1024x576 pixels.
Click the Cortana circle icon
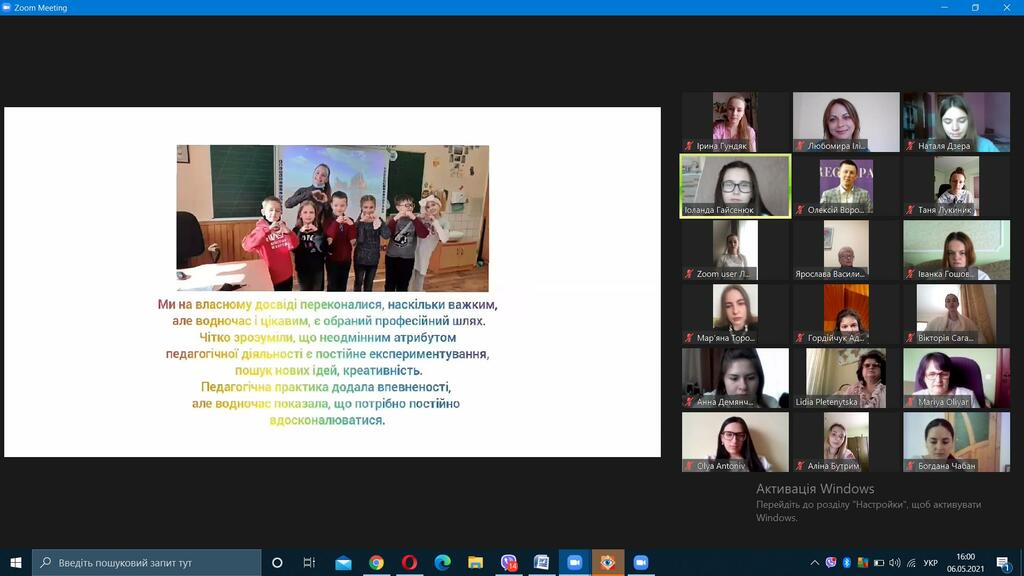coord(277,562)
